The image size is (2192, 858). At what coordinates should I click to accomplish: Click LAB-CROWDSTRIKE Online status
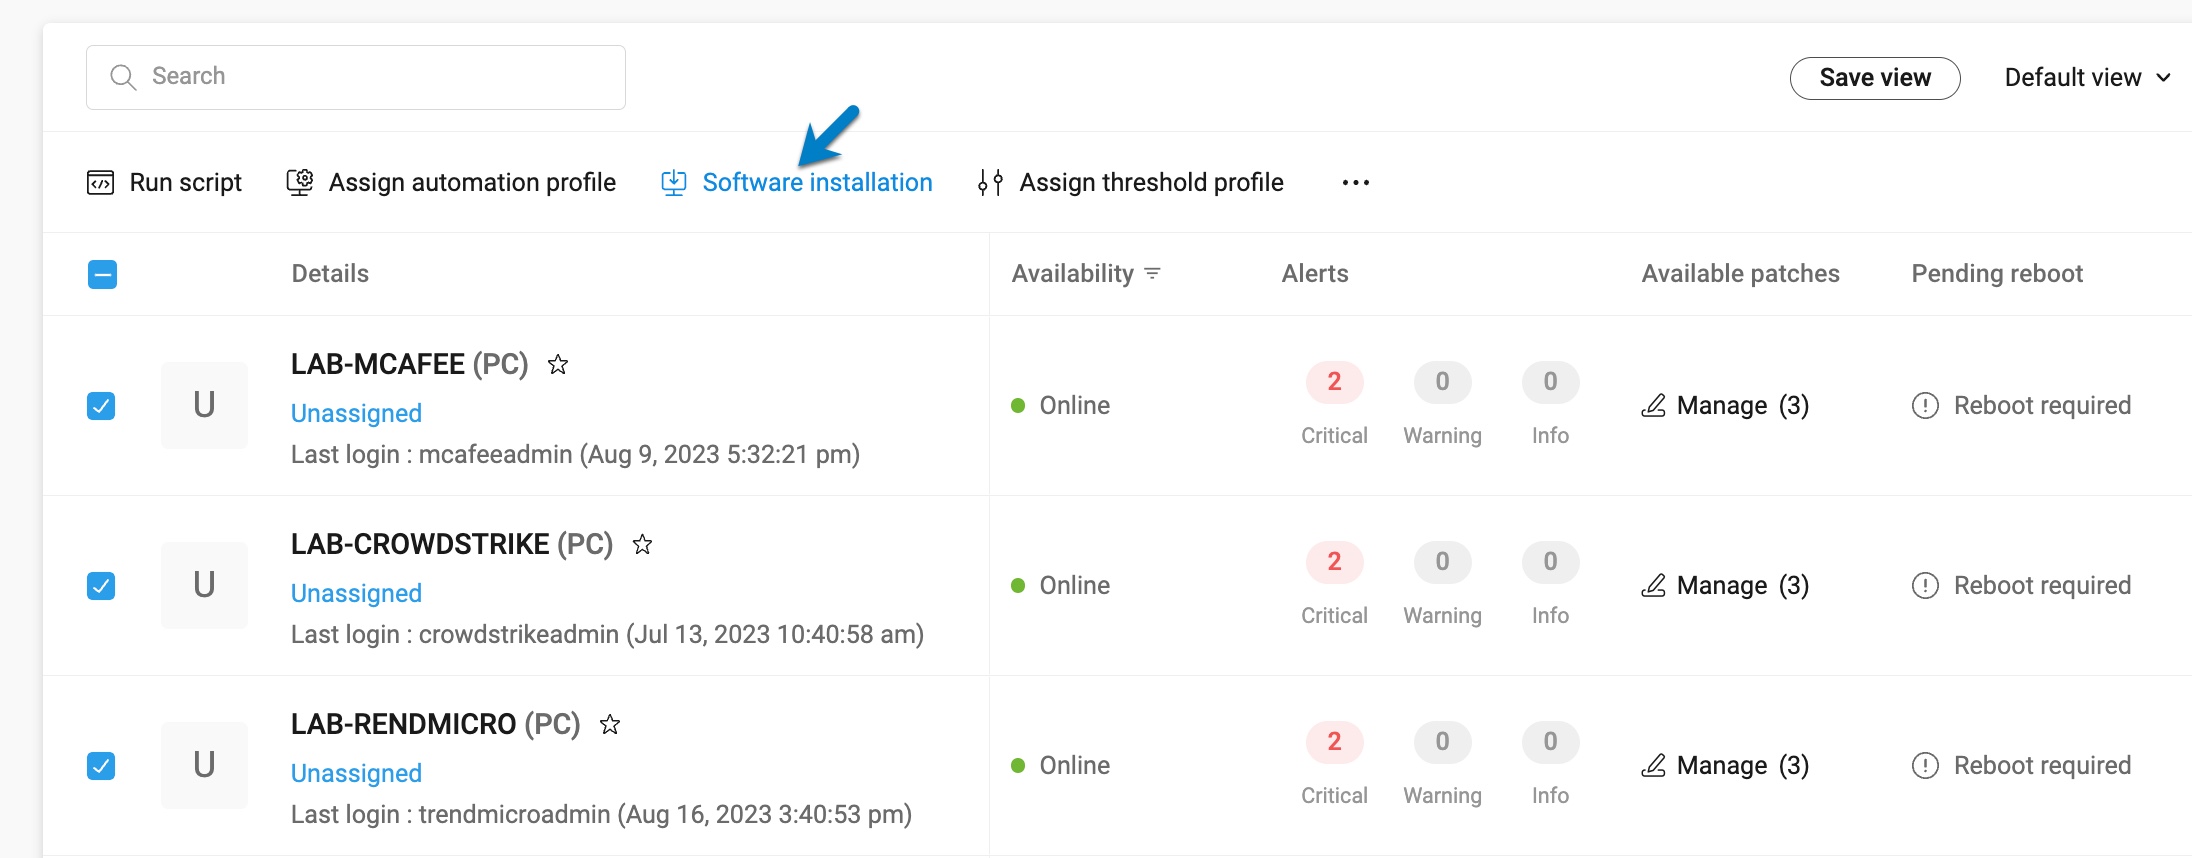(x=1061, y=585)
